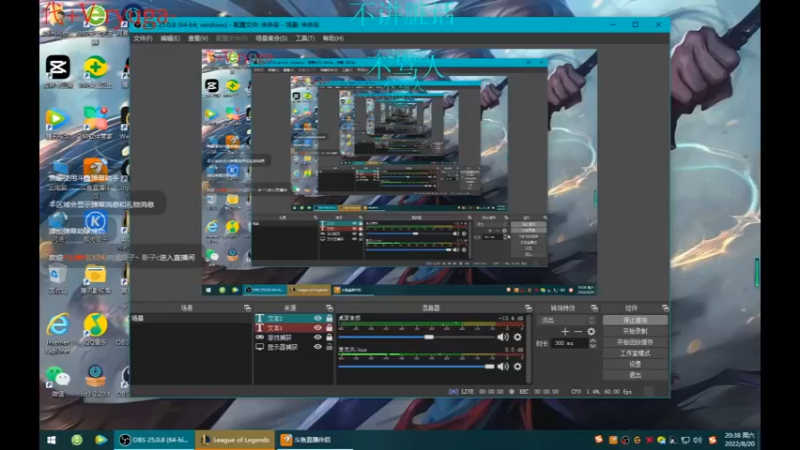Pop out the 来源 dock panel

(329, 308)
